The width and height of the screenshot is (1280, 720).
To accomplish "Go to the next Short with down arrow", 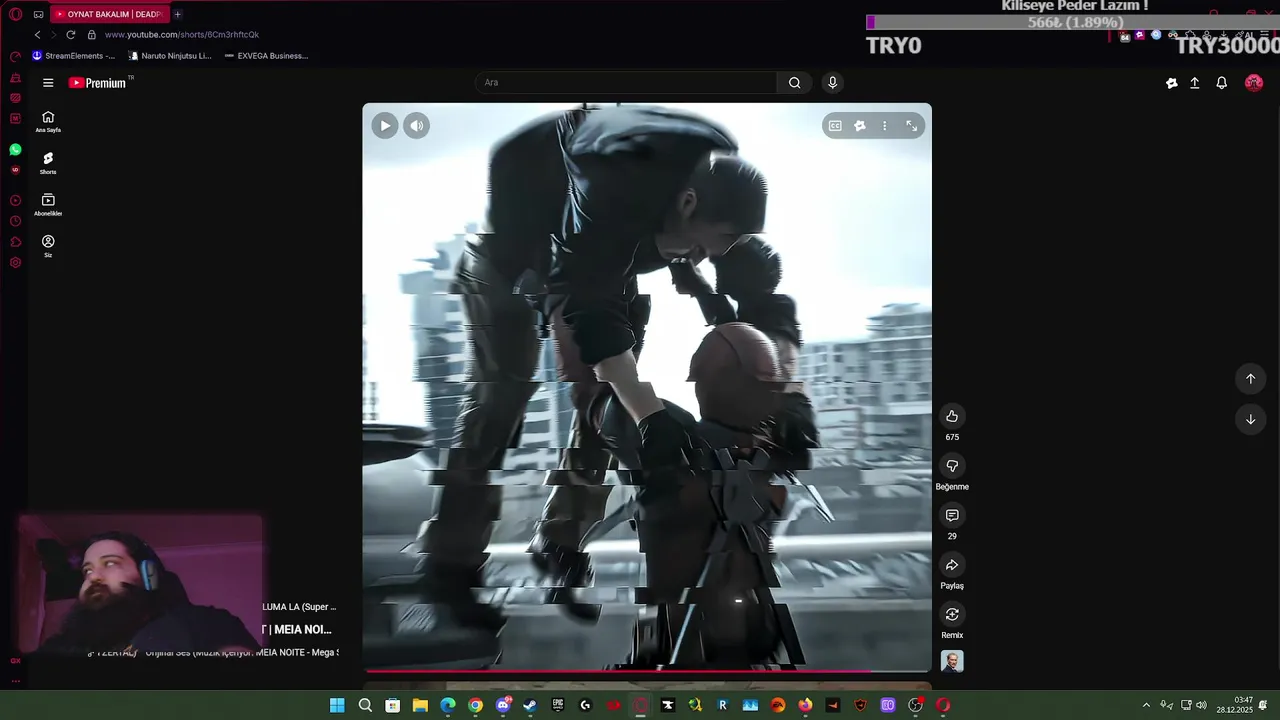I will (1250, 419).
